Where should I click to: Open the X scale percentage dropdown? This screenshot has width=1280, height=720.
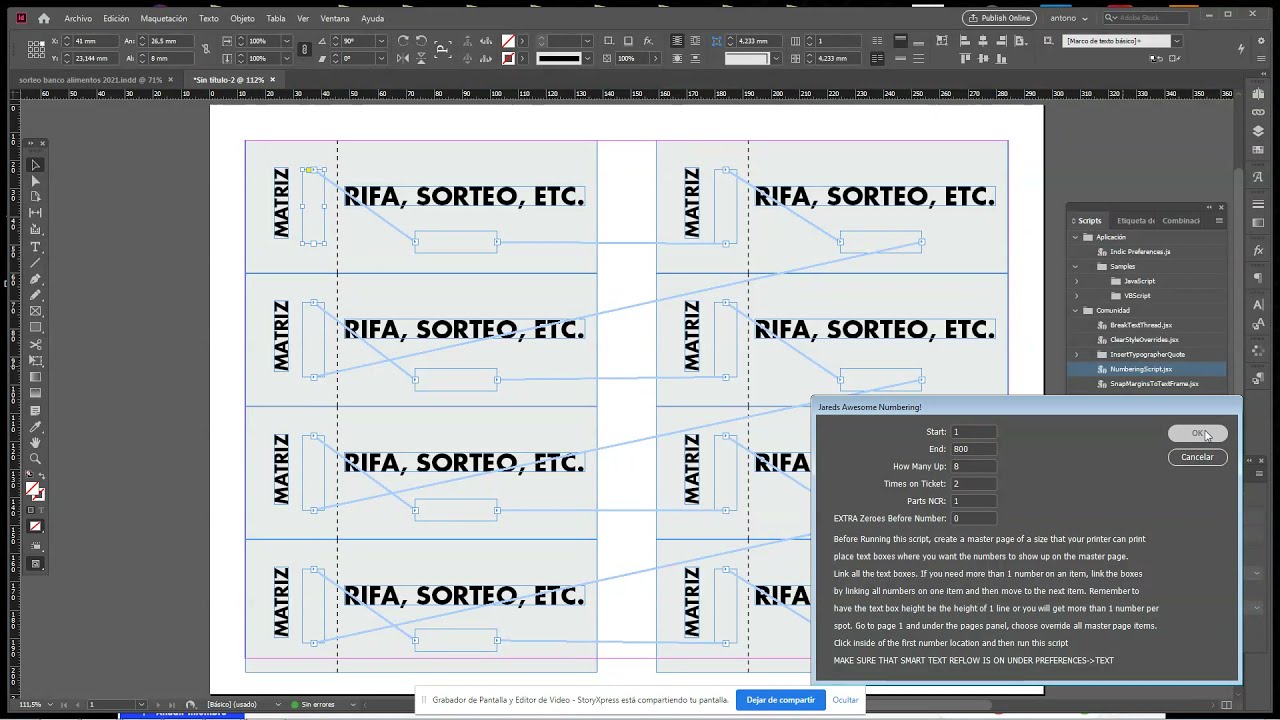click(286, 41)
